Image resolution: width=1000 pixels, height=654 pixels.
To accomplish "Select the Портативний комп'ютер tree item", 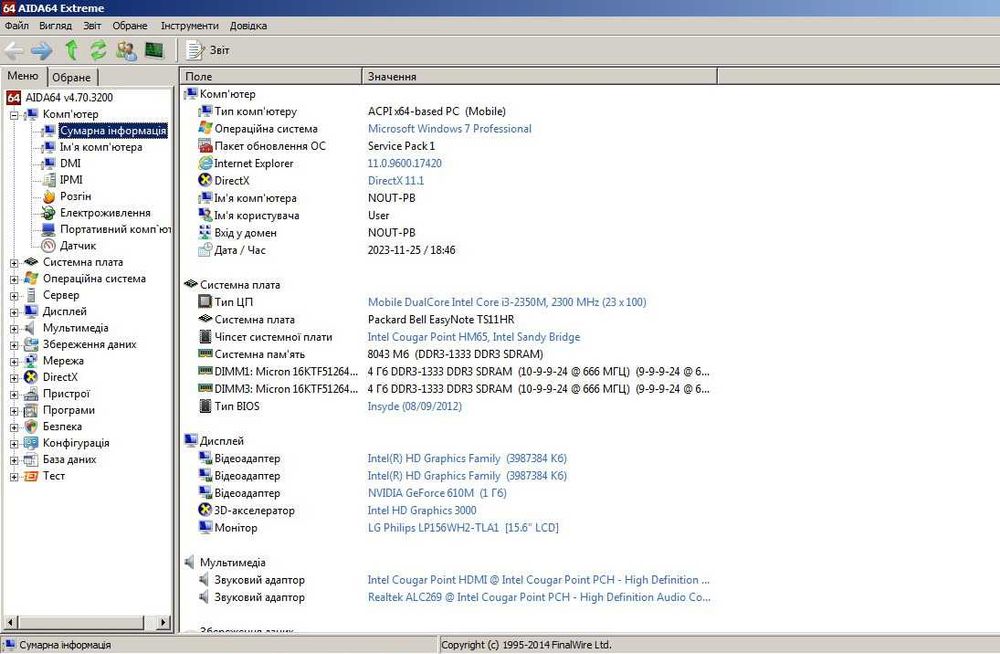I will coord(115,229).
